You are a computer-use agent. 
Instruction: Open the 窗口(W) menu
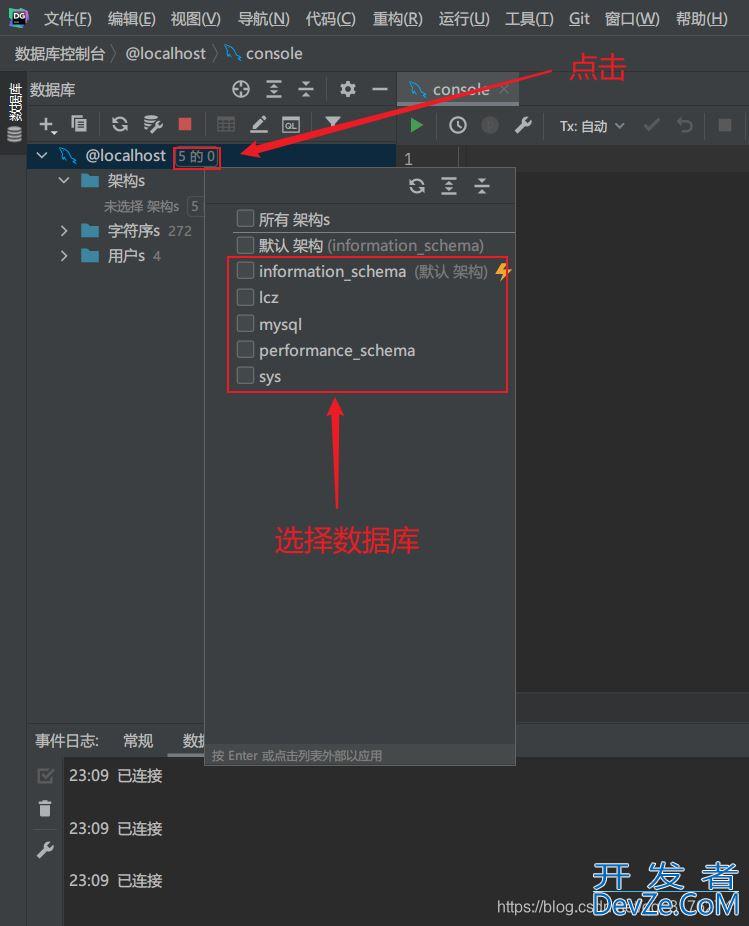pos(632,19)
